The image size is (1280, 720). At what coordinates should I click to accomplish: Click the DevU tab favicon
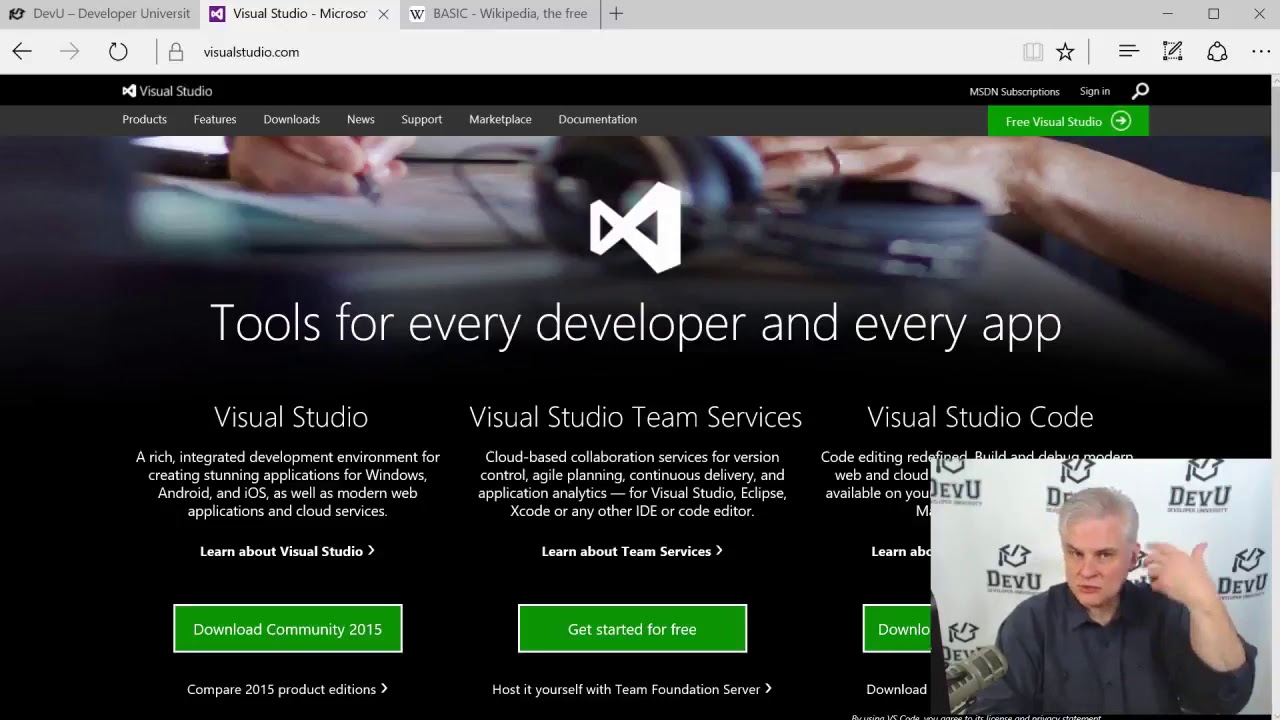pos(17,14)
